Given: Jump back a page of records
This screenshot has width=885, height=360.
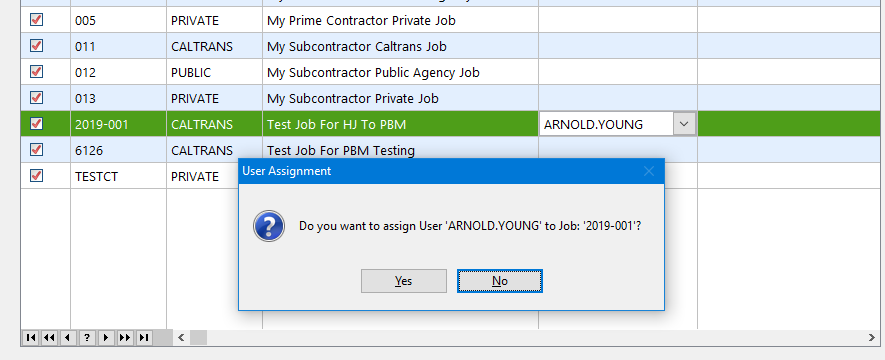Looking at the screenshot, I should click(x=50, y=337).
